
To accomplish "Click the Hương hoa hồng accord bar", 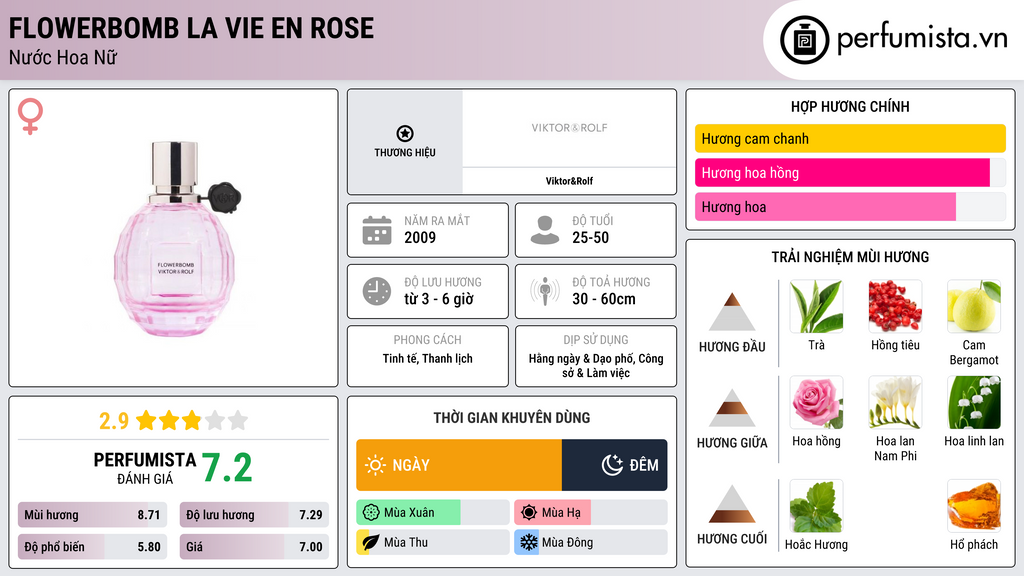I will pyautogui.click(x=840, y=173).
